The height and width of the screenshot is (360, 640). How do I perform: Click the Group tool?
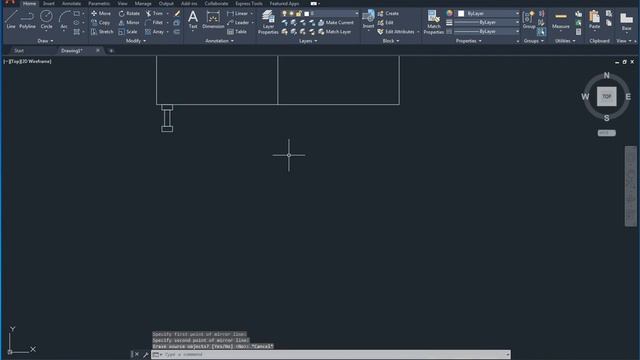click(529, 20)
